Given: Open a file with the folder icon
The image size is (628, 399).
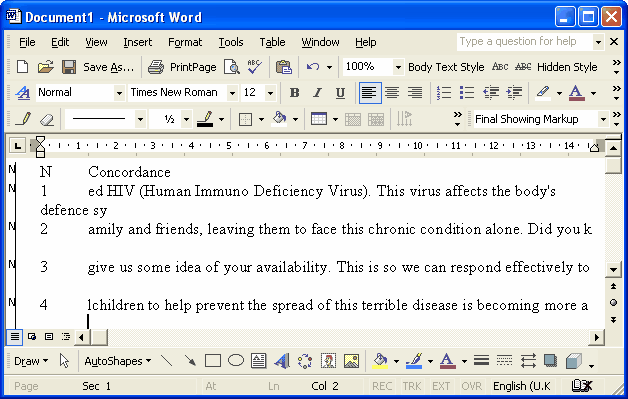Looking at the screenshot, I should point(46,67).
